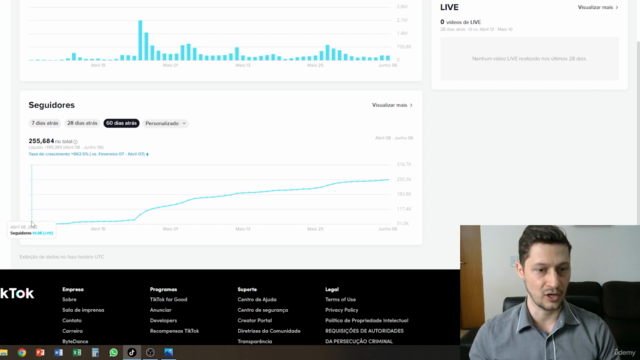Viewport: 640px width, 360px height.
Task: Open WhatsApp from the taskbar
Action: (x=113, y=353)
